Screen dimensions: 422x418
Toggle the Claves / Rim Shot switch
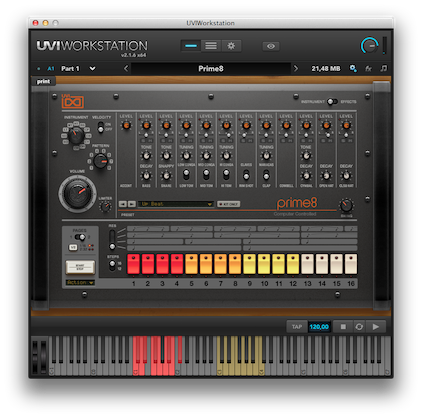click(x=246, y=175)
